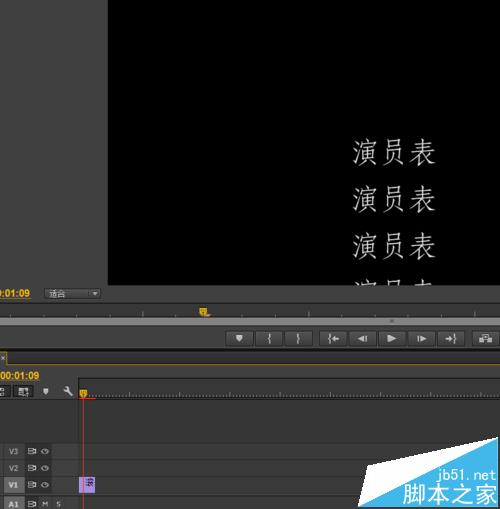Select the V2 track target
This screenshot has width=500, height=509.
click(13, 468)
